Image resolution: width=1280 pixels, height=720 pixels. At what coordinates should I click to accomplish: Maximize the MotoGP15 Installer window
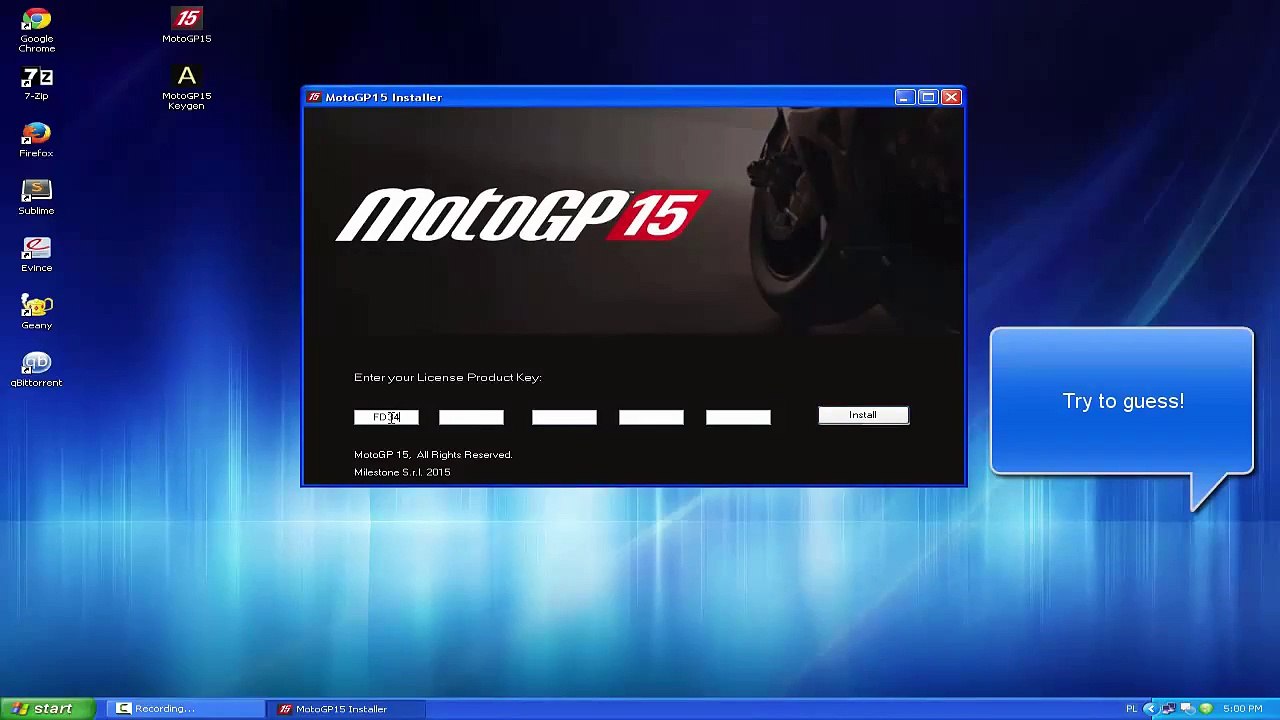point(928,97)
